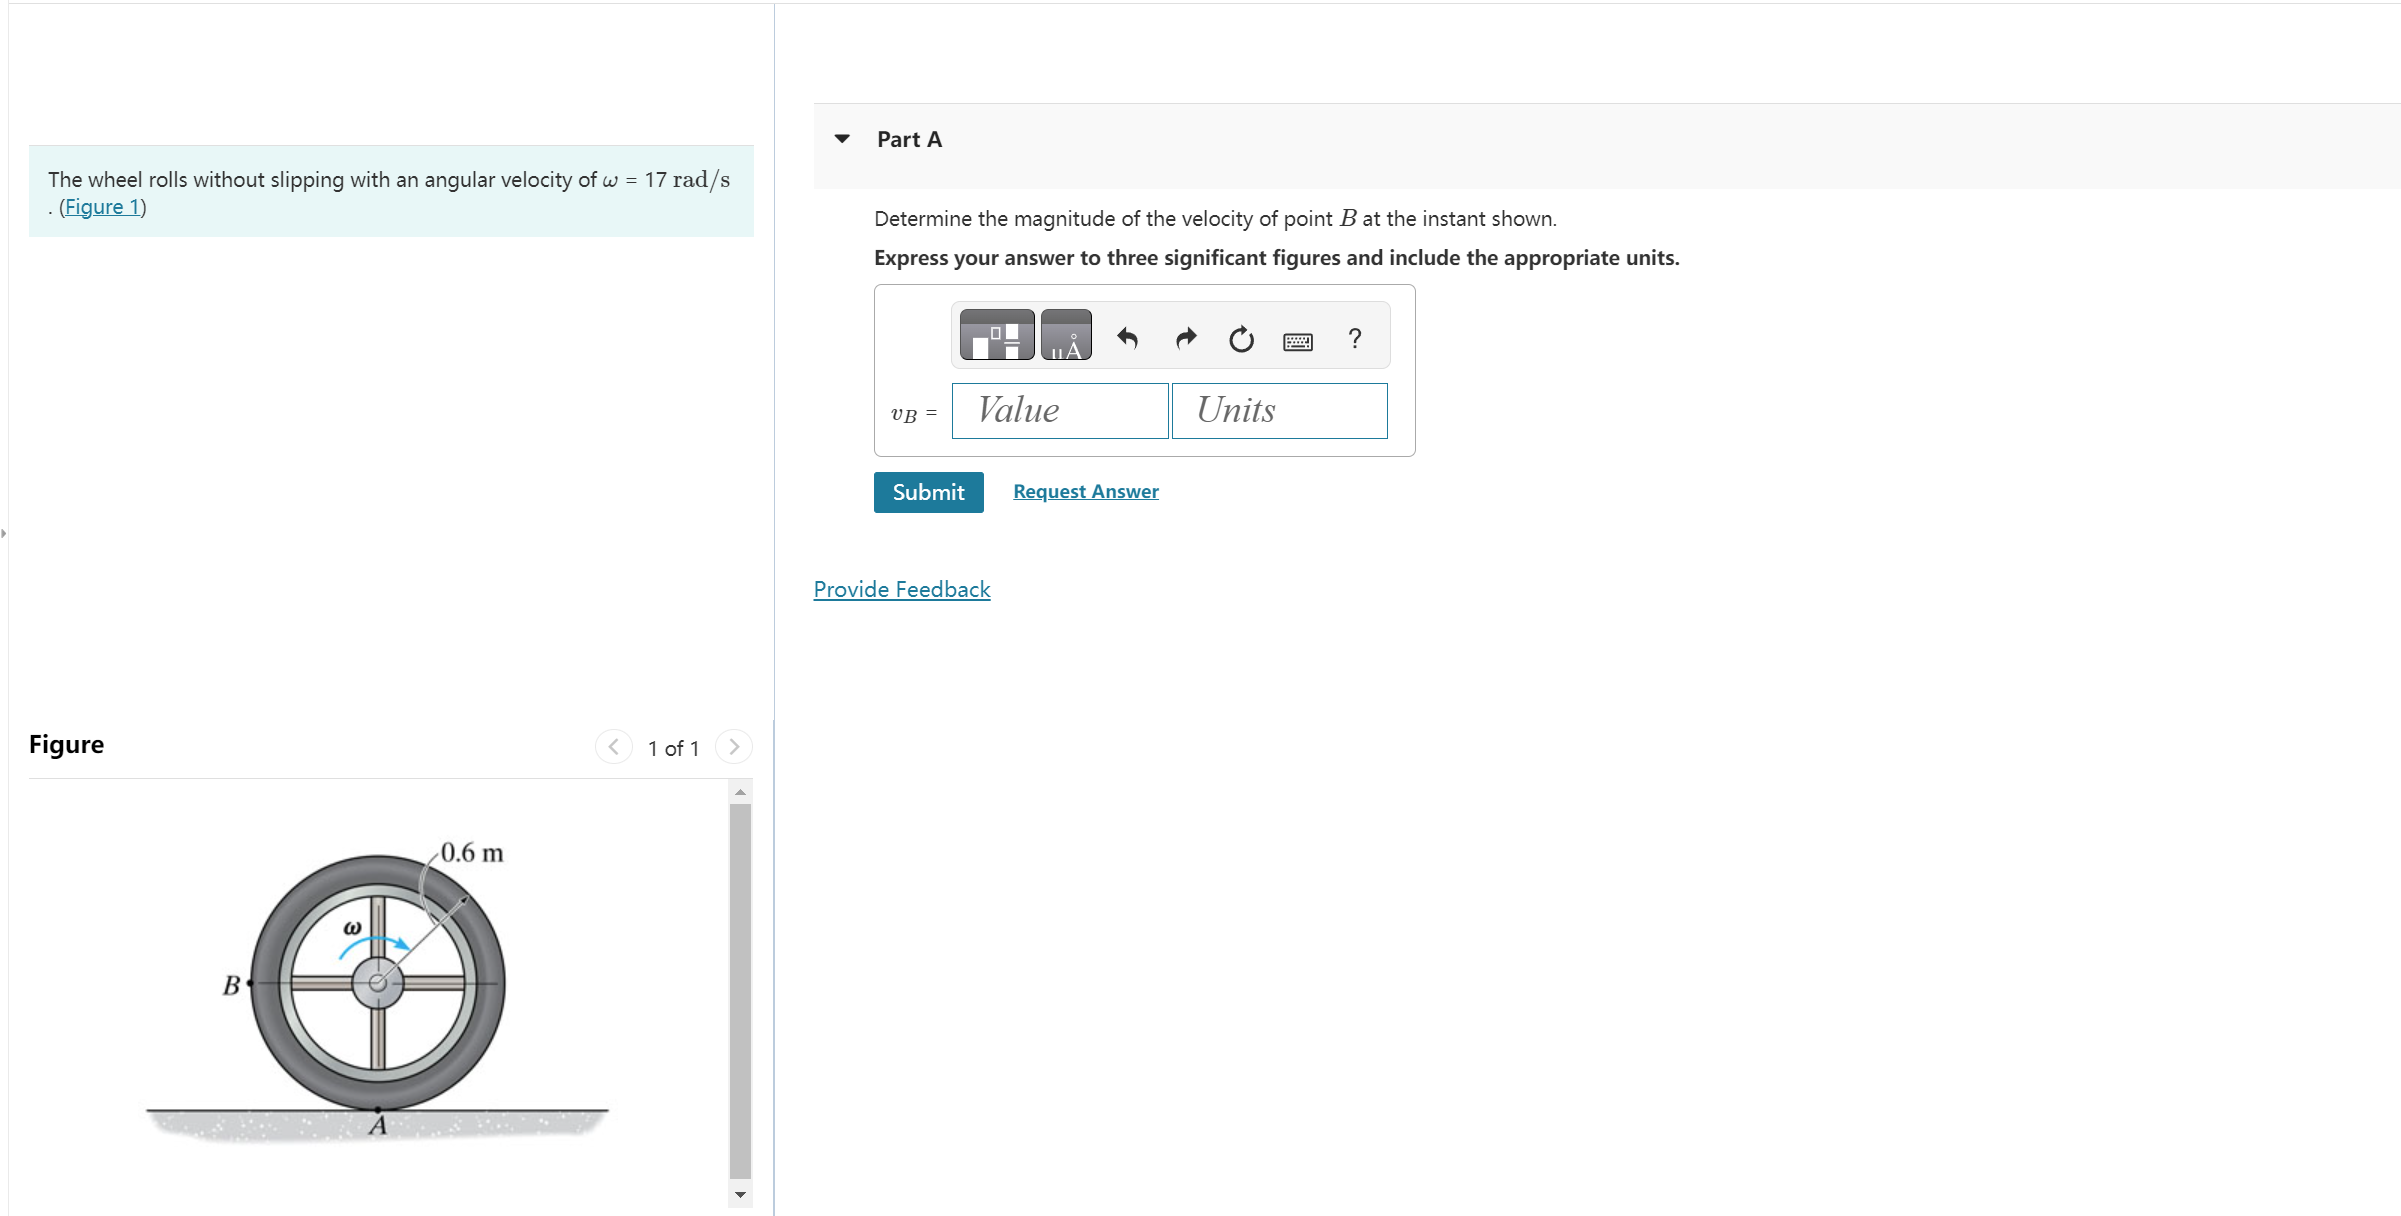Click the 'Part A' heading text
Image resolution: width=2401 pixels, height=1216 pixels.
coord(909,139)
